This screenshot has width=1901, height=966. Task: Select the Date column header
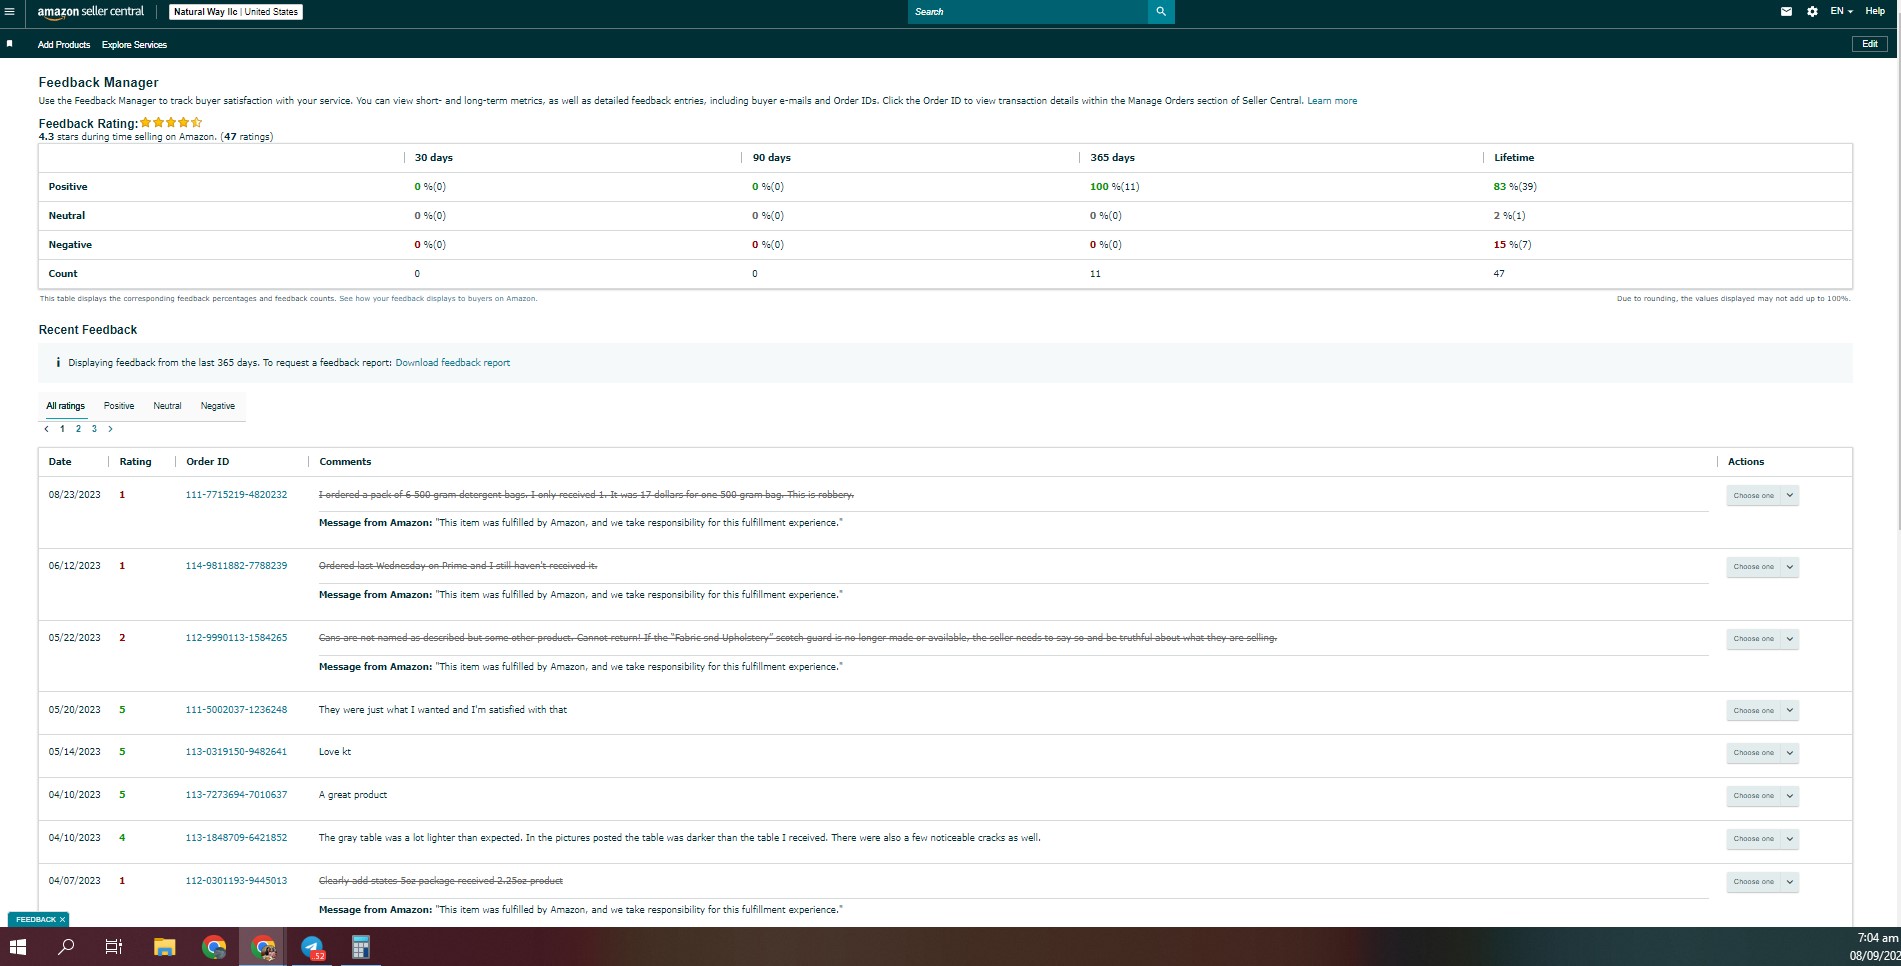[x=60, y=462]
